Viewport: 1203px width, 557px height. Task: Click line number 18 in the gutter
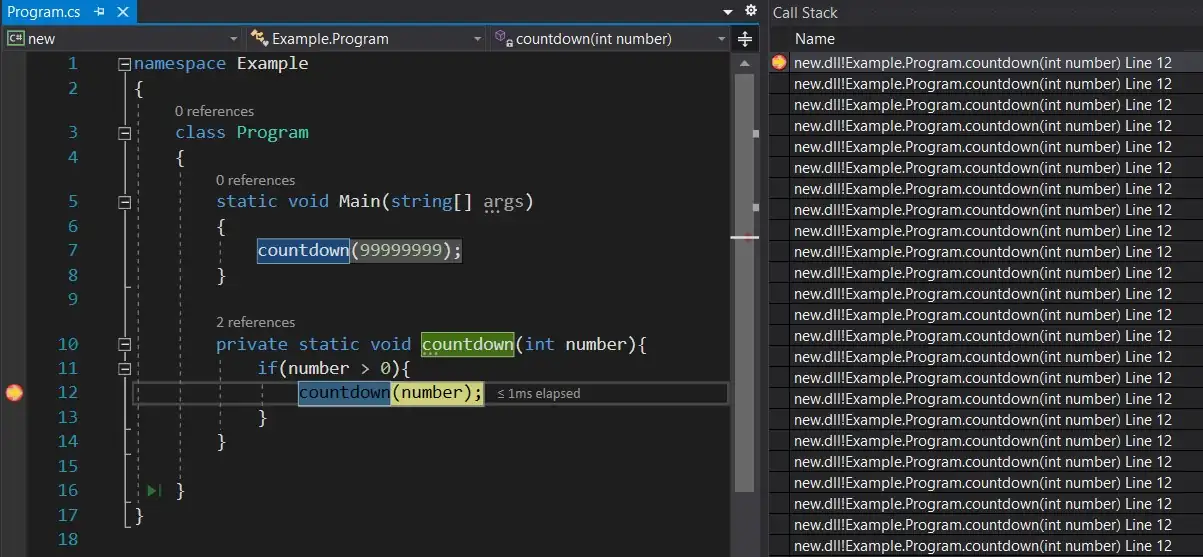pos(67,539)
